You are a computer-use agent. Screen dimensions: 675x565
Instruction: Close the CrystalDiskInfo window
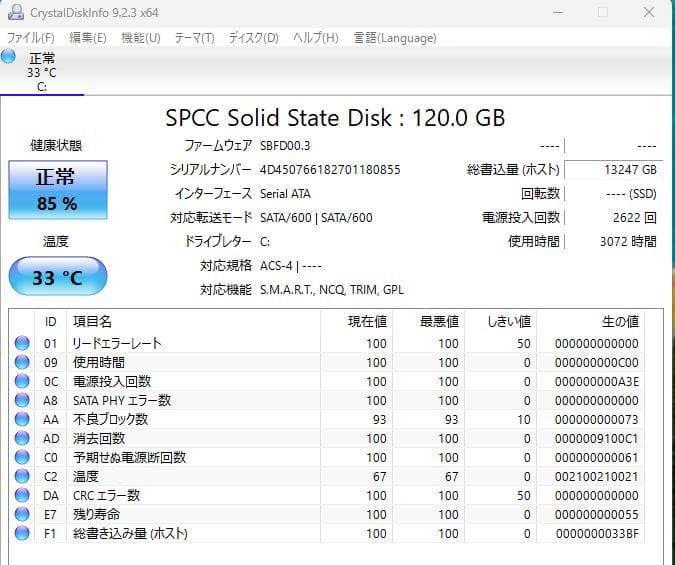point(649,12)
